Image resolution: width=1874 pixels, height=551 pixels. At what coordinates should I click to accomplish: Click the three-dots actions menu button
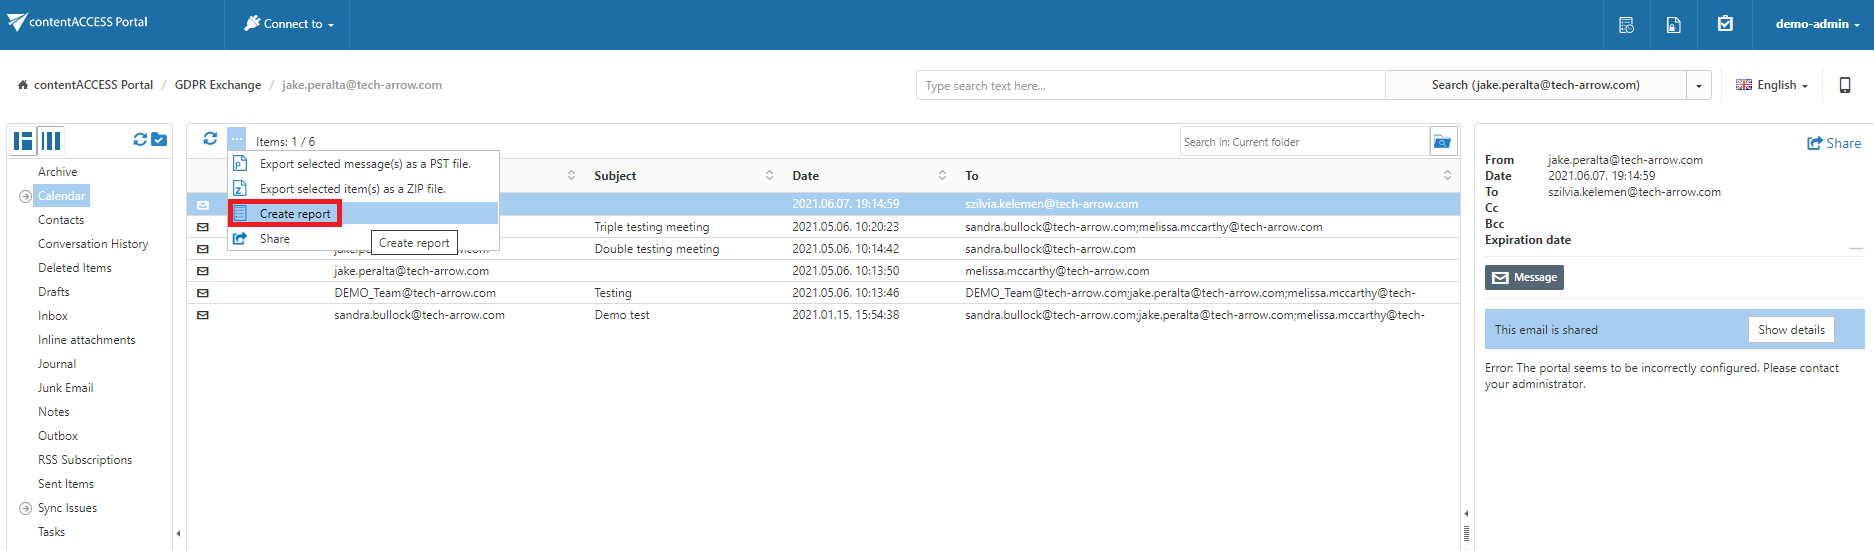click(236, 139)
